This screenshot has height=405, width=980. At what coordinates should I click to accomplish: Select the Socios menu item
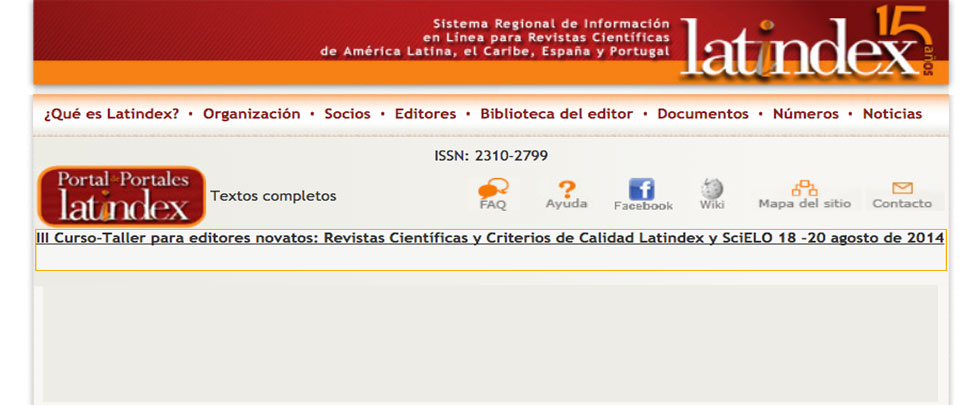click(x=347, y=114)
